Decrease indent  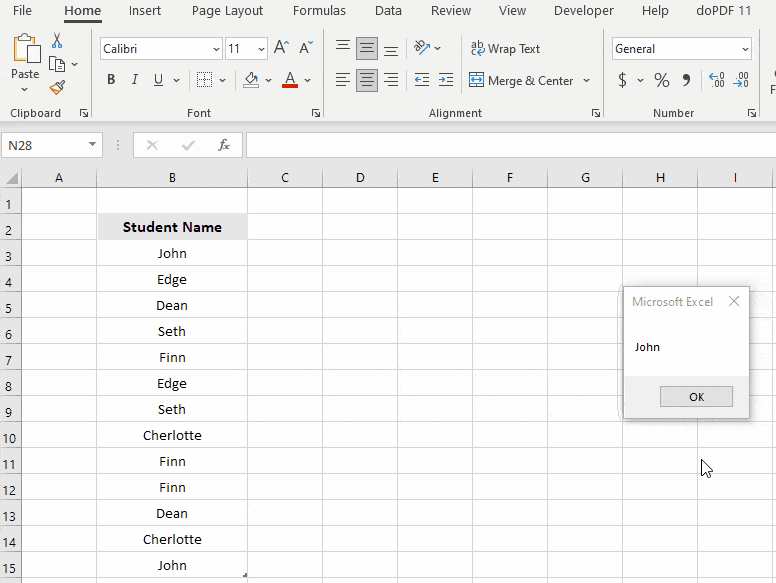point(422,80)
